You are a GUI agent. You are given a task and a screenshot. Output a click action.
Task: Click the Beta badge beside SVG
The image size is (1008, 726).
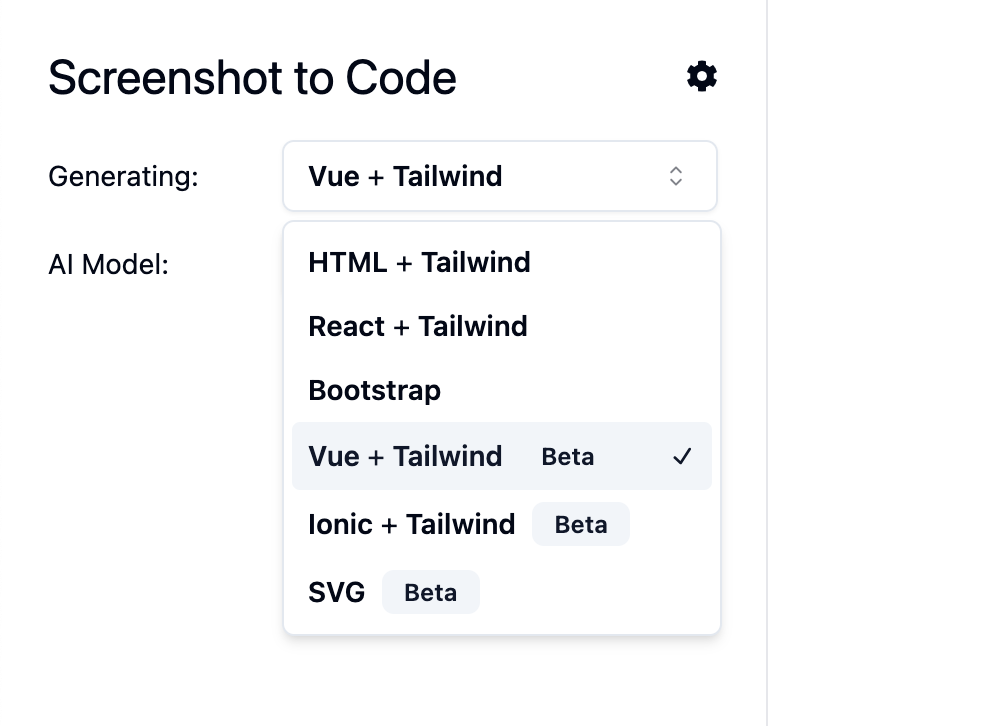(431, 592)
